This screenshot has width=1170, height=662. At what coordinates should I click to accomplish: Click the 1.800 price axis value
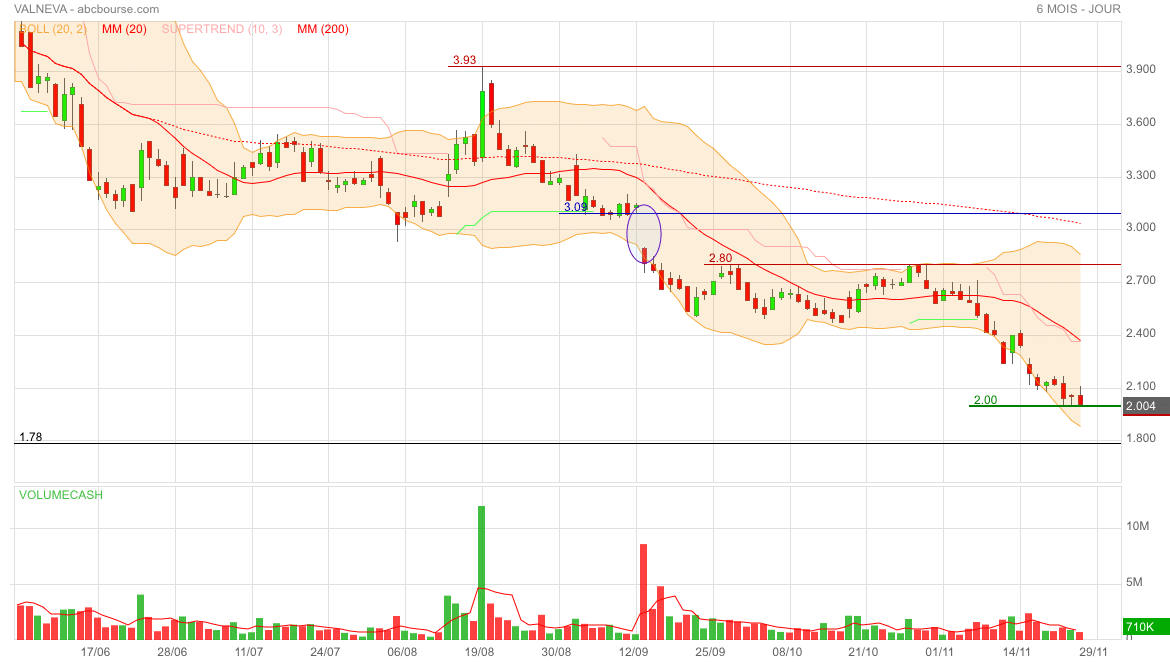[x=1141, y=438]
